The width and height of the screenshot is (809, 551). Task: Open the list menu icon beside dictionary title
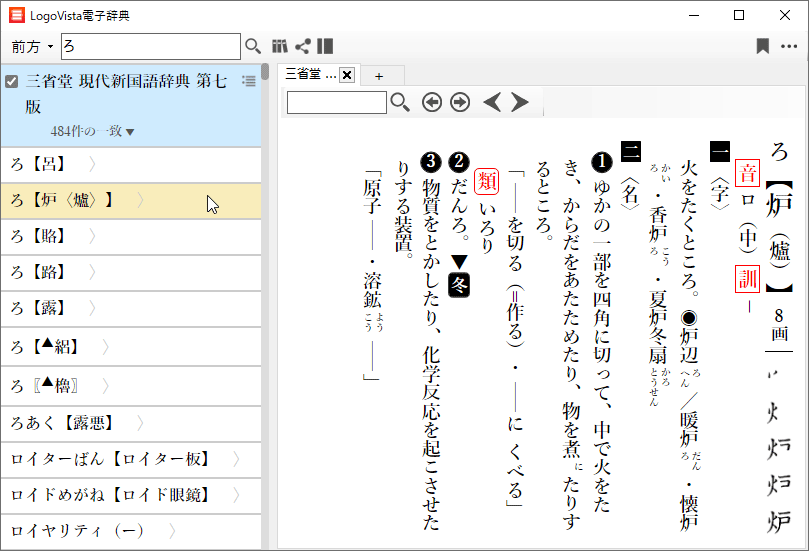point(248,81)
